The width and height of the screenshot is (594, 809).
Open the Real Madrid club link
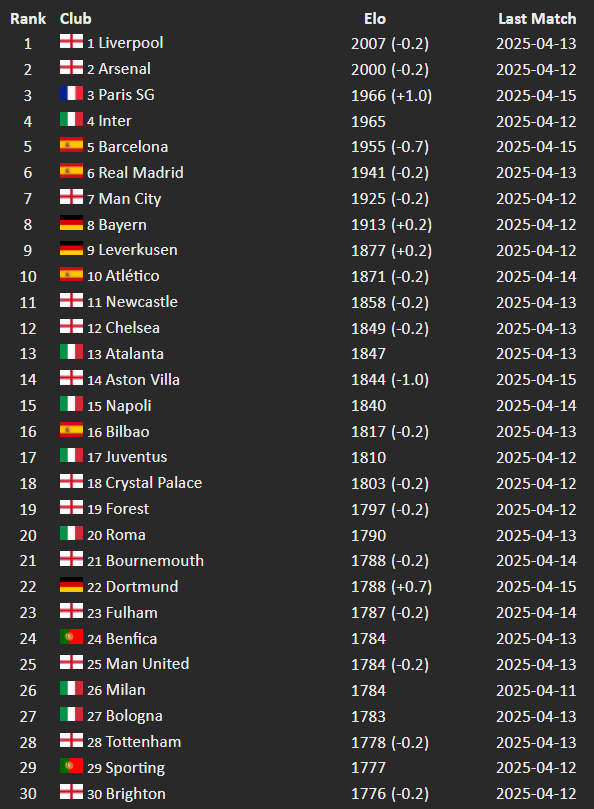tap(141, 172)
